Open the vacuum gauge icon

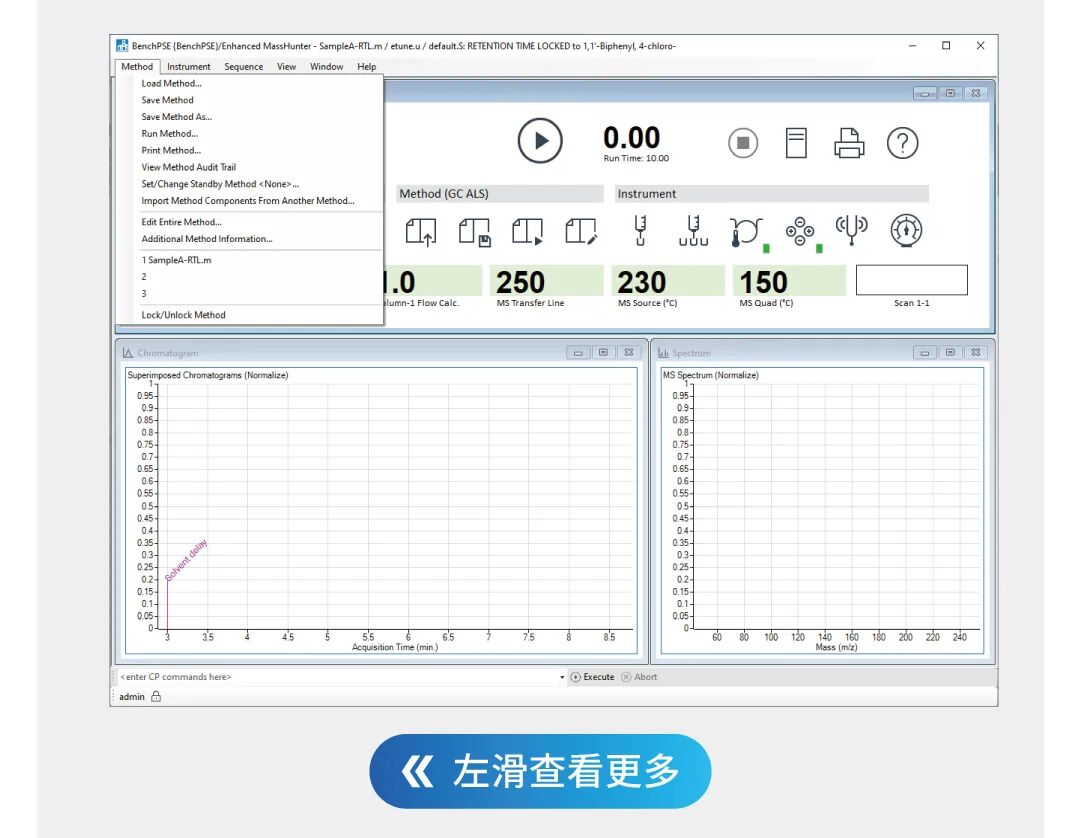906,231
